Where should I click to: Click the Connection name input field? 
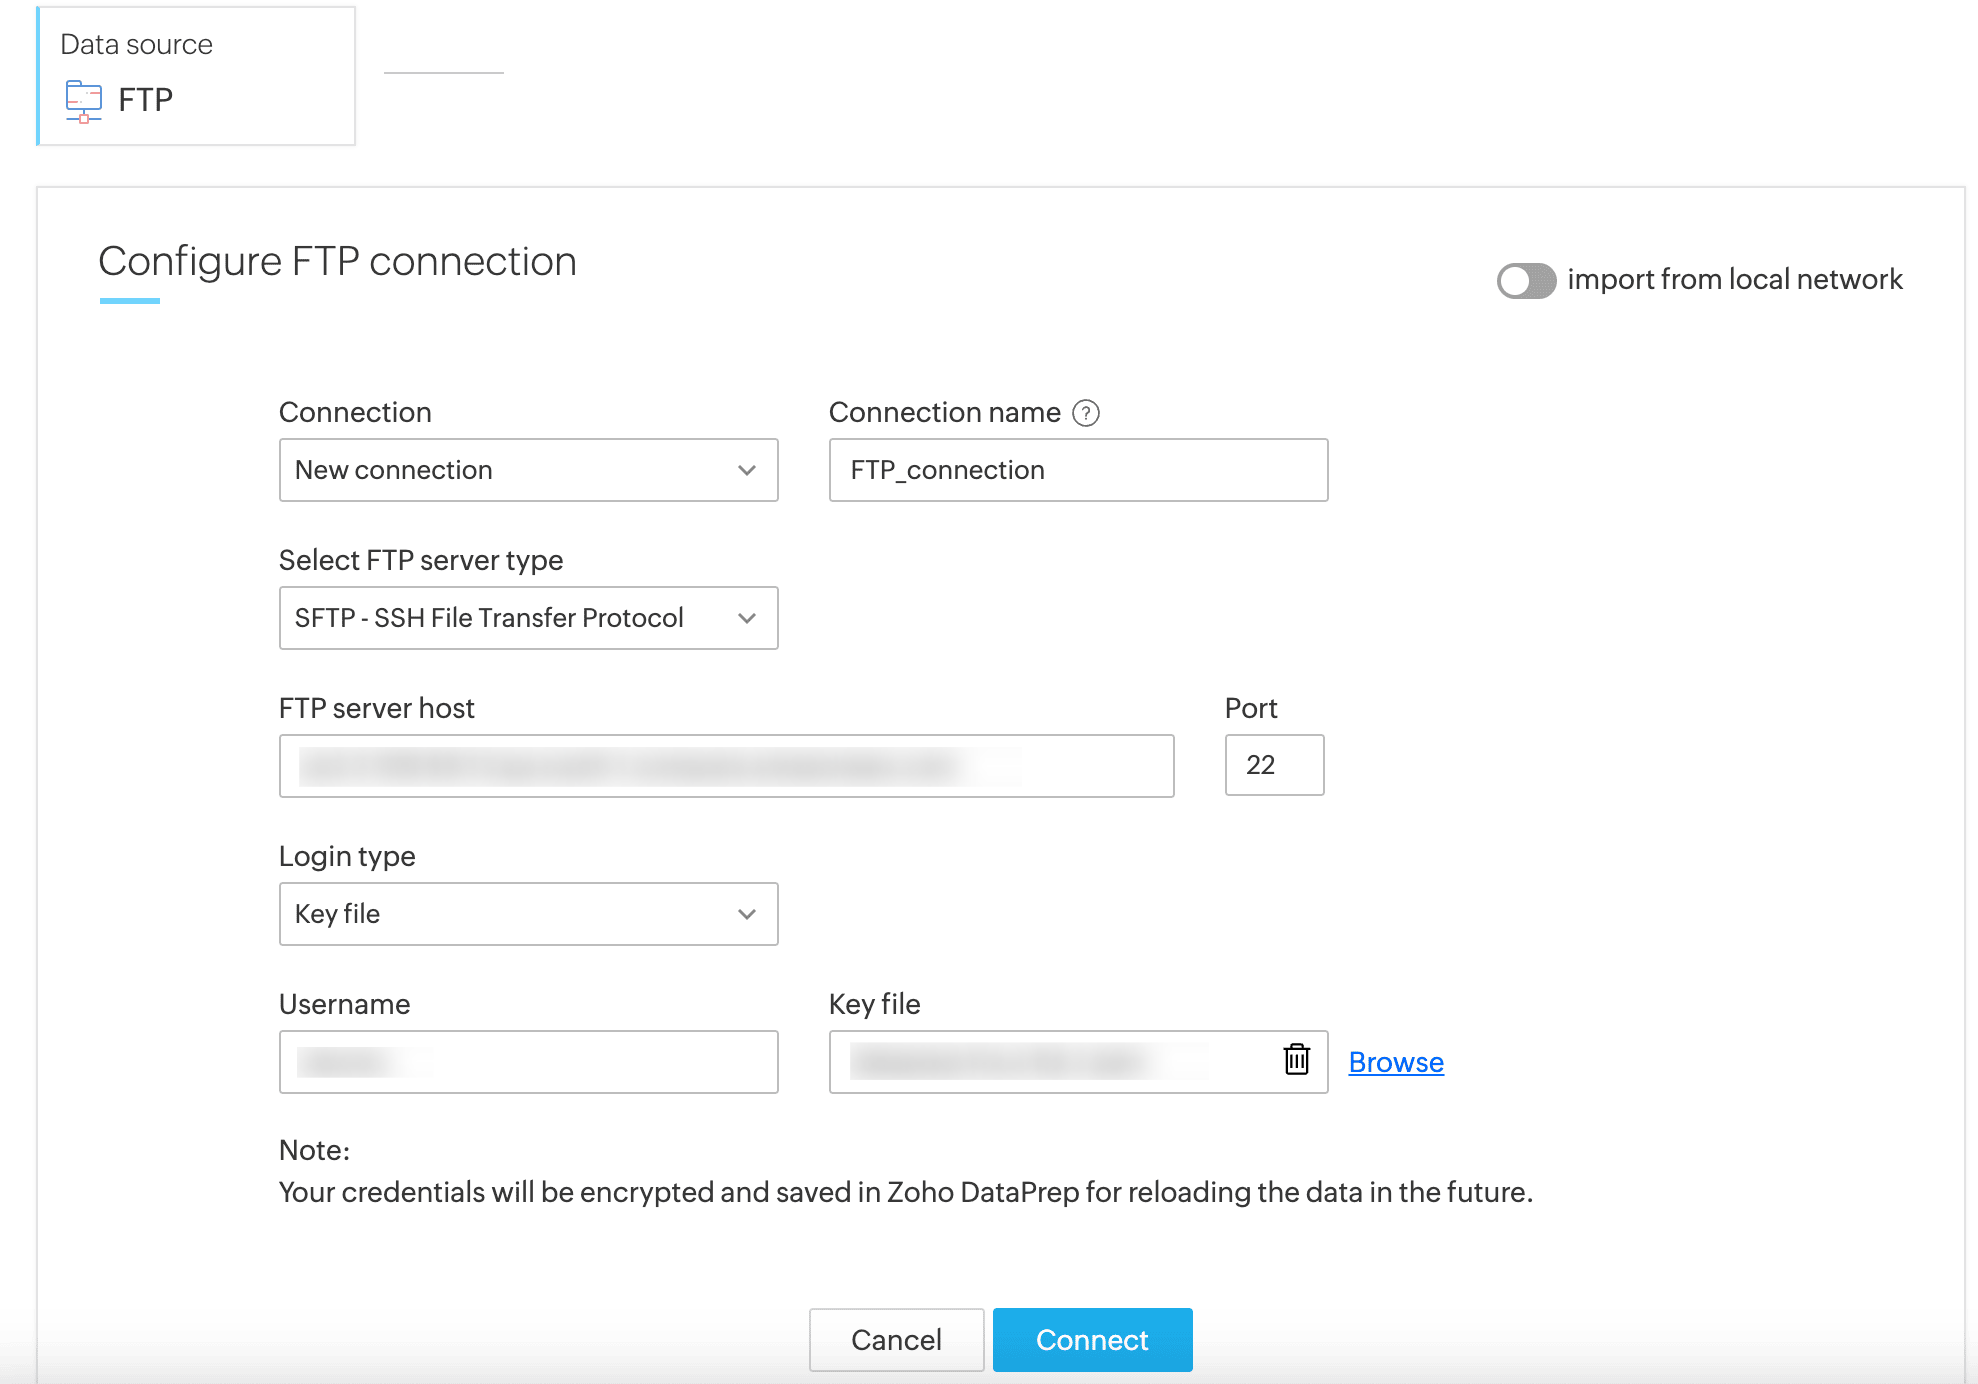click(1078, 470)
